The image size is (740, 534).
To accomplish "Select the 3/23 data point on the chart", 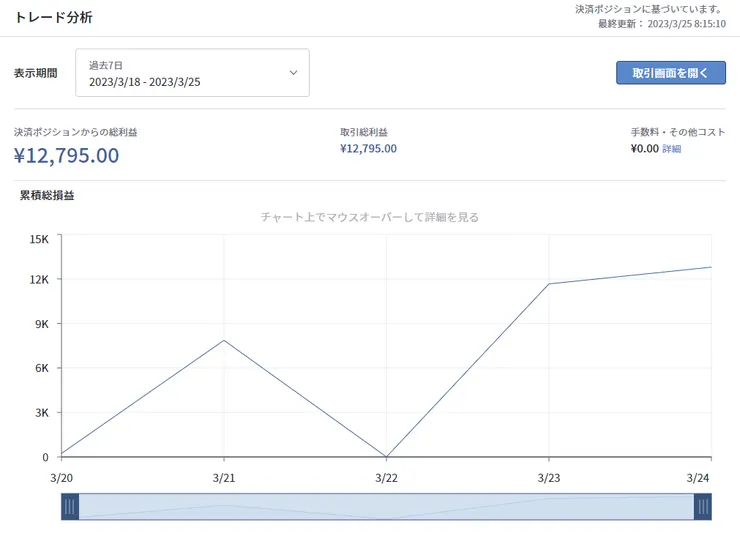I will coord(549,284).
